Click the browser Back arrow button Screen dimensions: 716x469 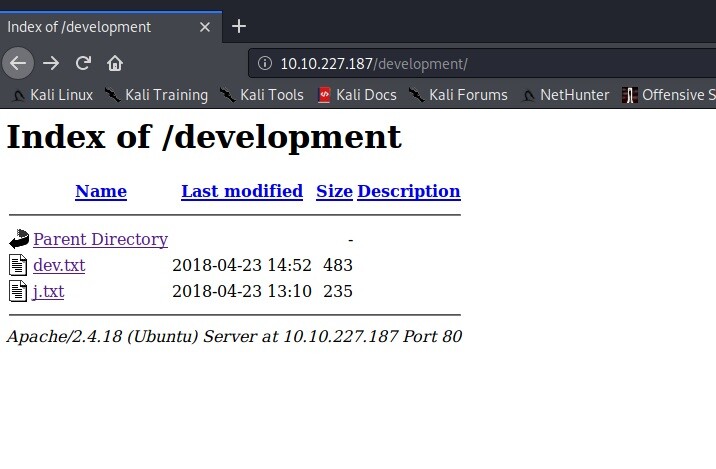coord(18,64)
